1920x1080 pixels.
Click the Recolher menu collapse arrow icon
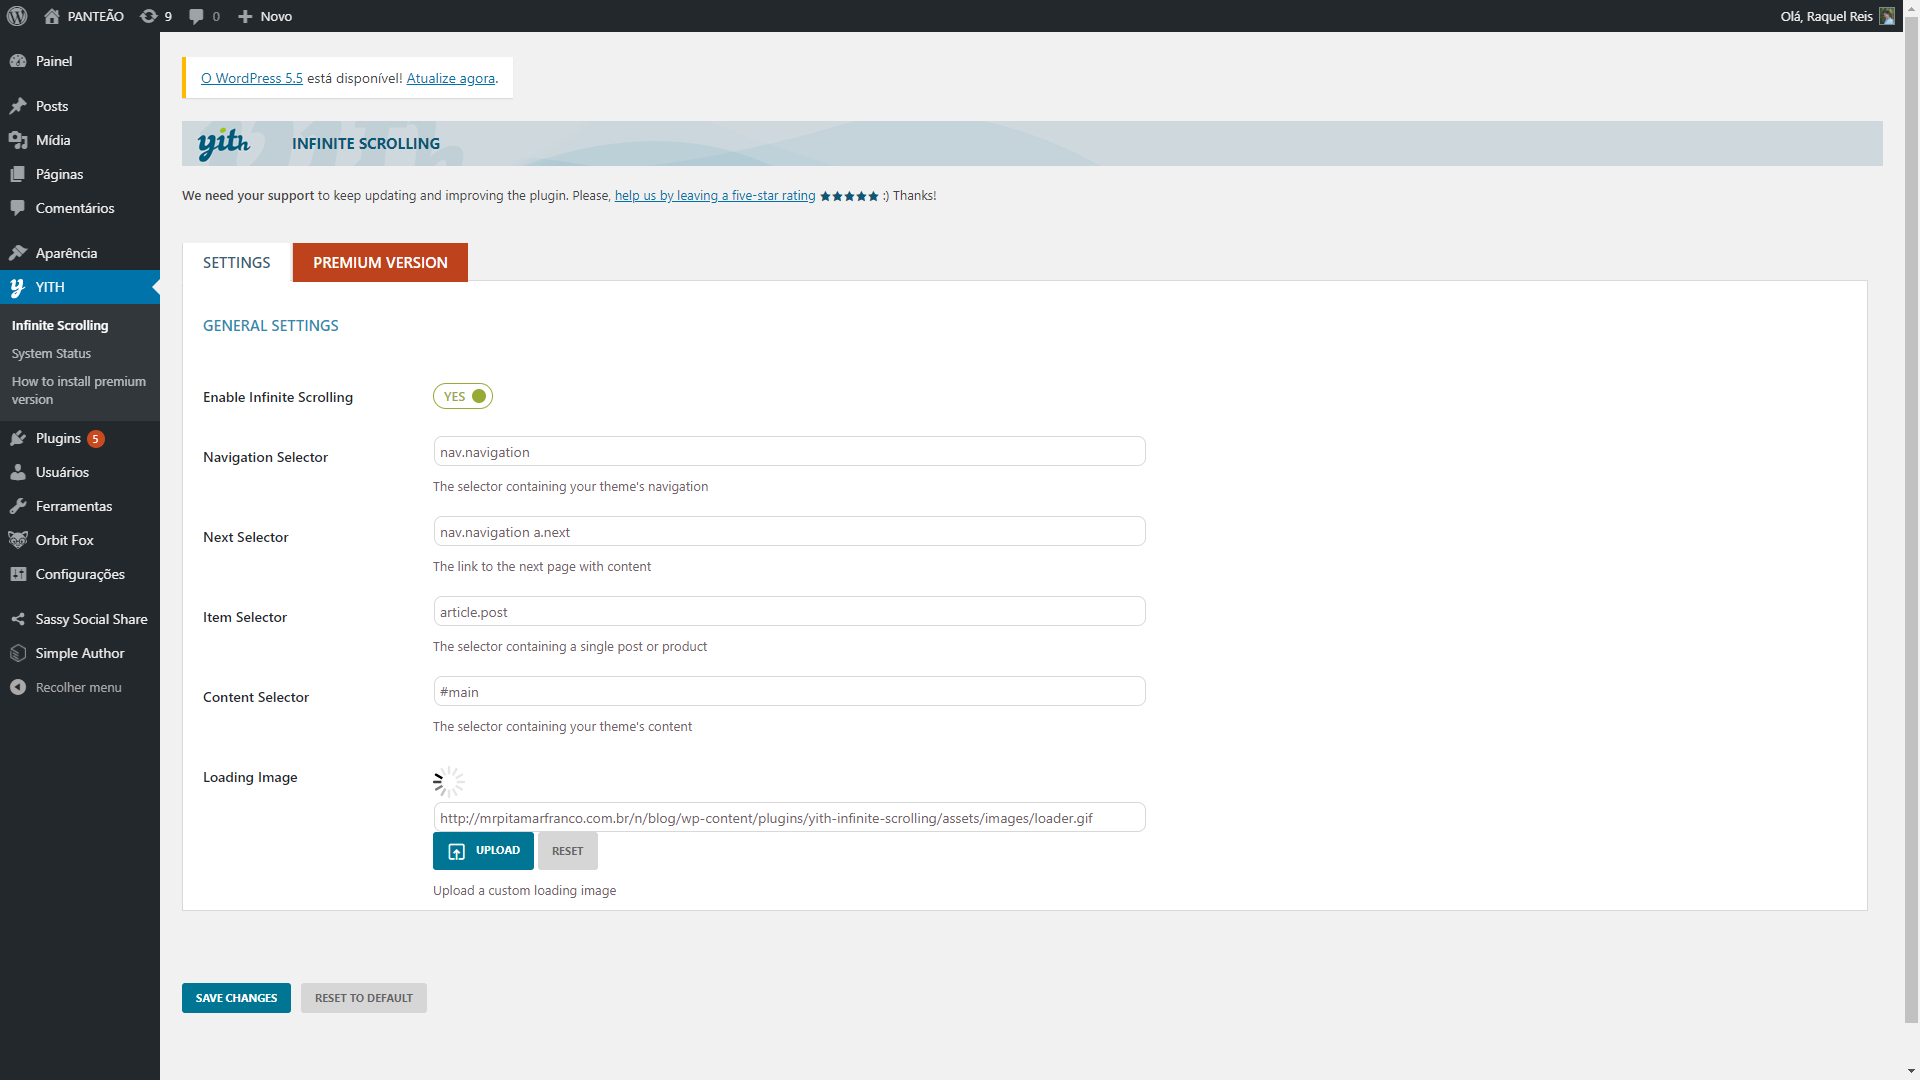click(x=18, y=687)
